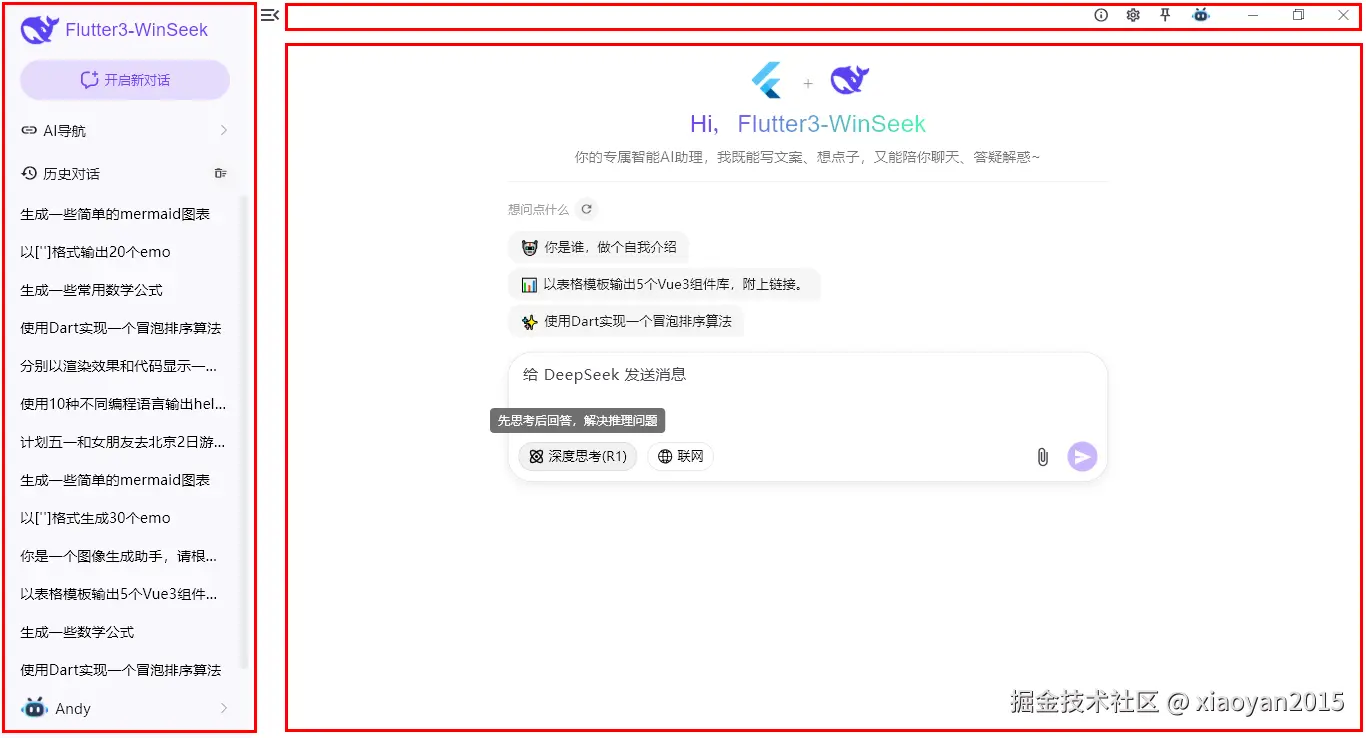Open the settings gear in the title bar
The image size is (1366, 738).
pyautogui.click(x=1133, y=15)
